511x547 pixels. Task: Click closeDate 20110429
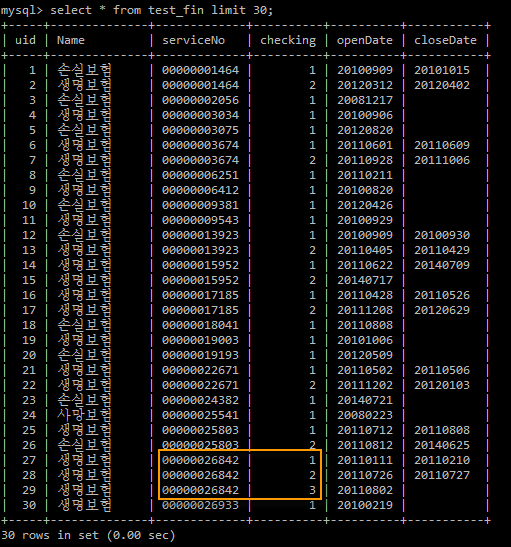click(442, 250)
